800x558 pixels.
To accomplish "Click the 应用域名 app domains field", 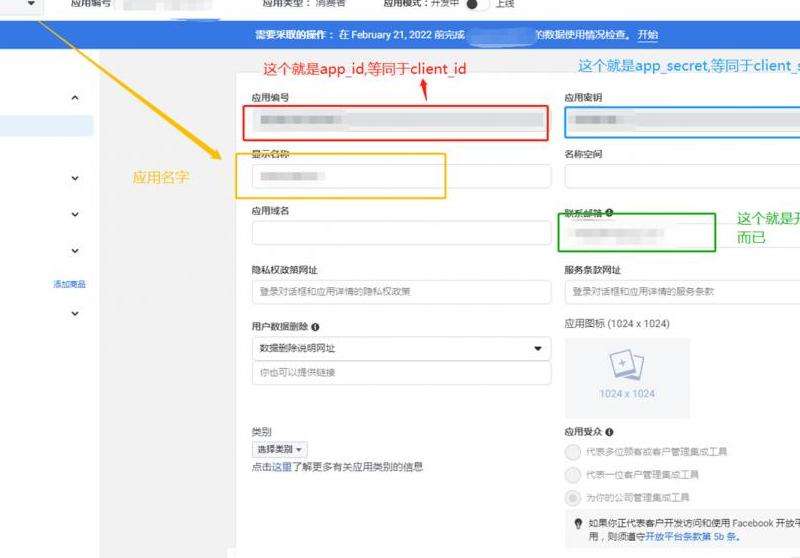I will pos(402,233).
